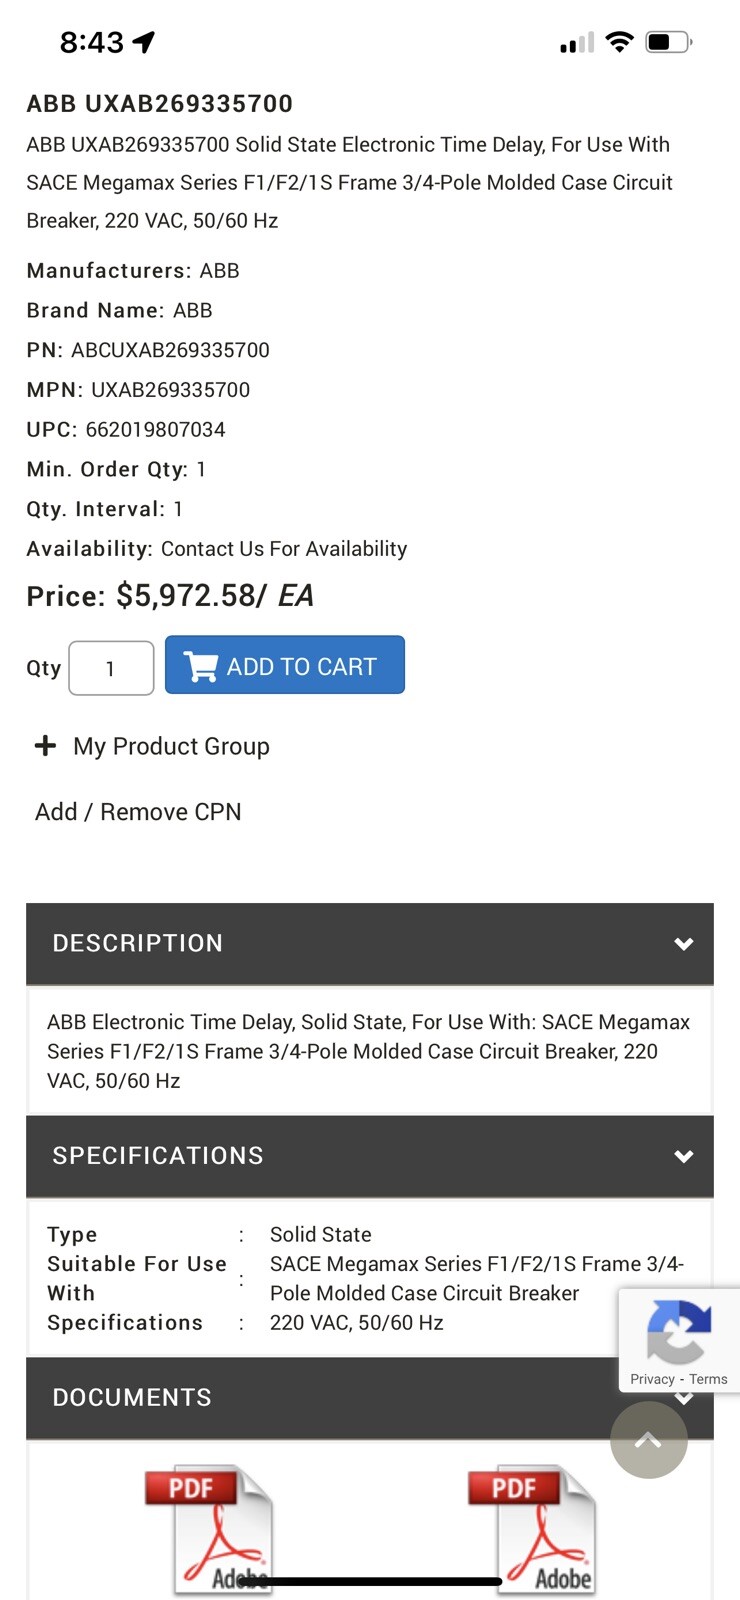
Task: Tap the Wi-Fi icon in the status bar
Action: 619,41
